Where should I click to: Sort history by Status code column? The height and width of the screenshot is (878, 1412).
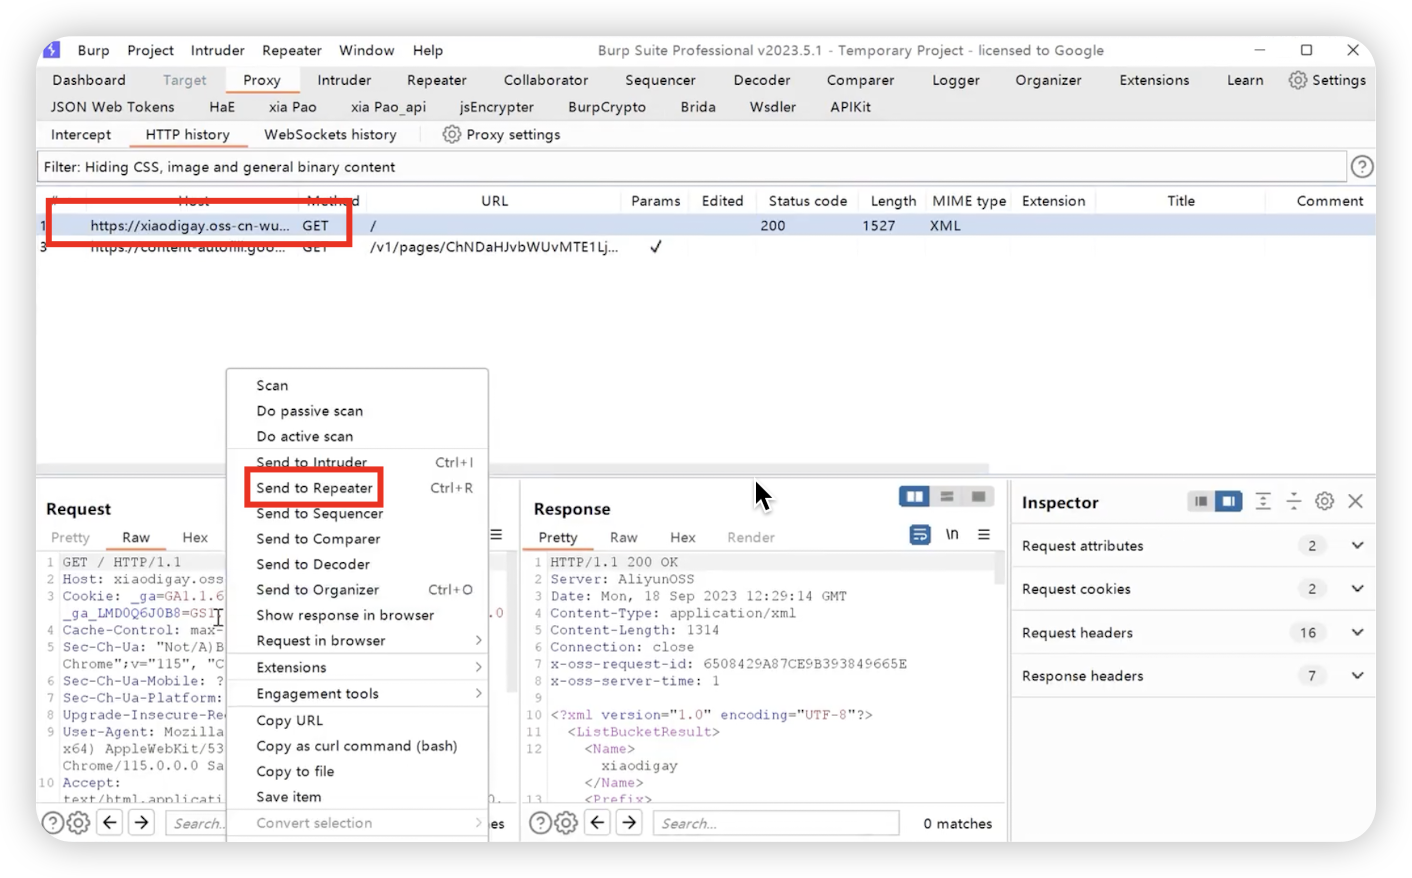tap(807, 201)
